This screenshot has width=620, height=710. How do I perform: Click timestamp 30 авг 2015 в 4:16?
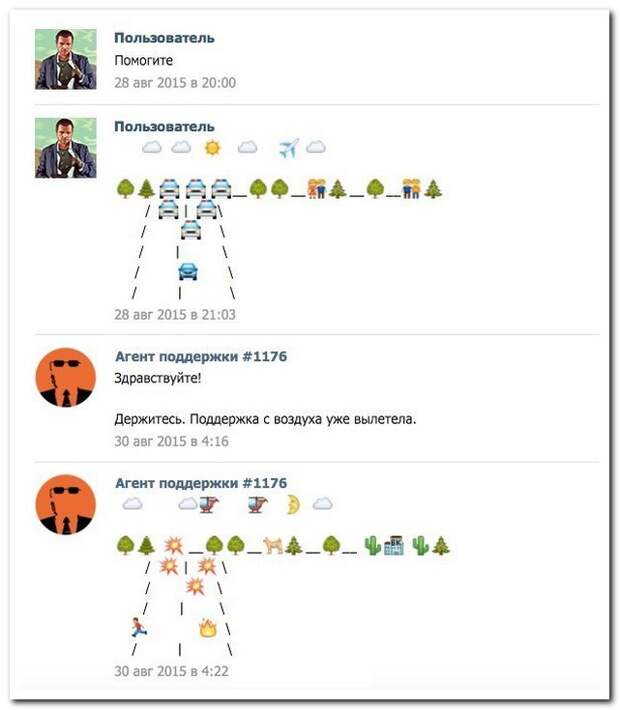coord(171,441)
